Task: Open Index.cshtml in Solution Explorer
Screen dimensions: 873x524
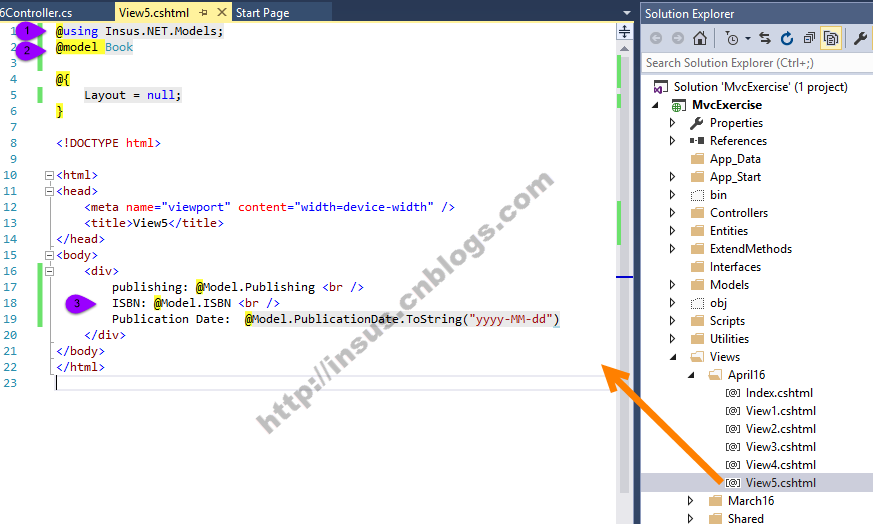Action: click(779, 393)
